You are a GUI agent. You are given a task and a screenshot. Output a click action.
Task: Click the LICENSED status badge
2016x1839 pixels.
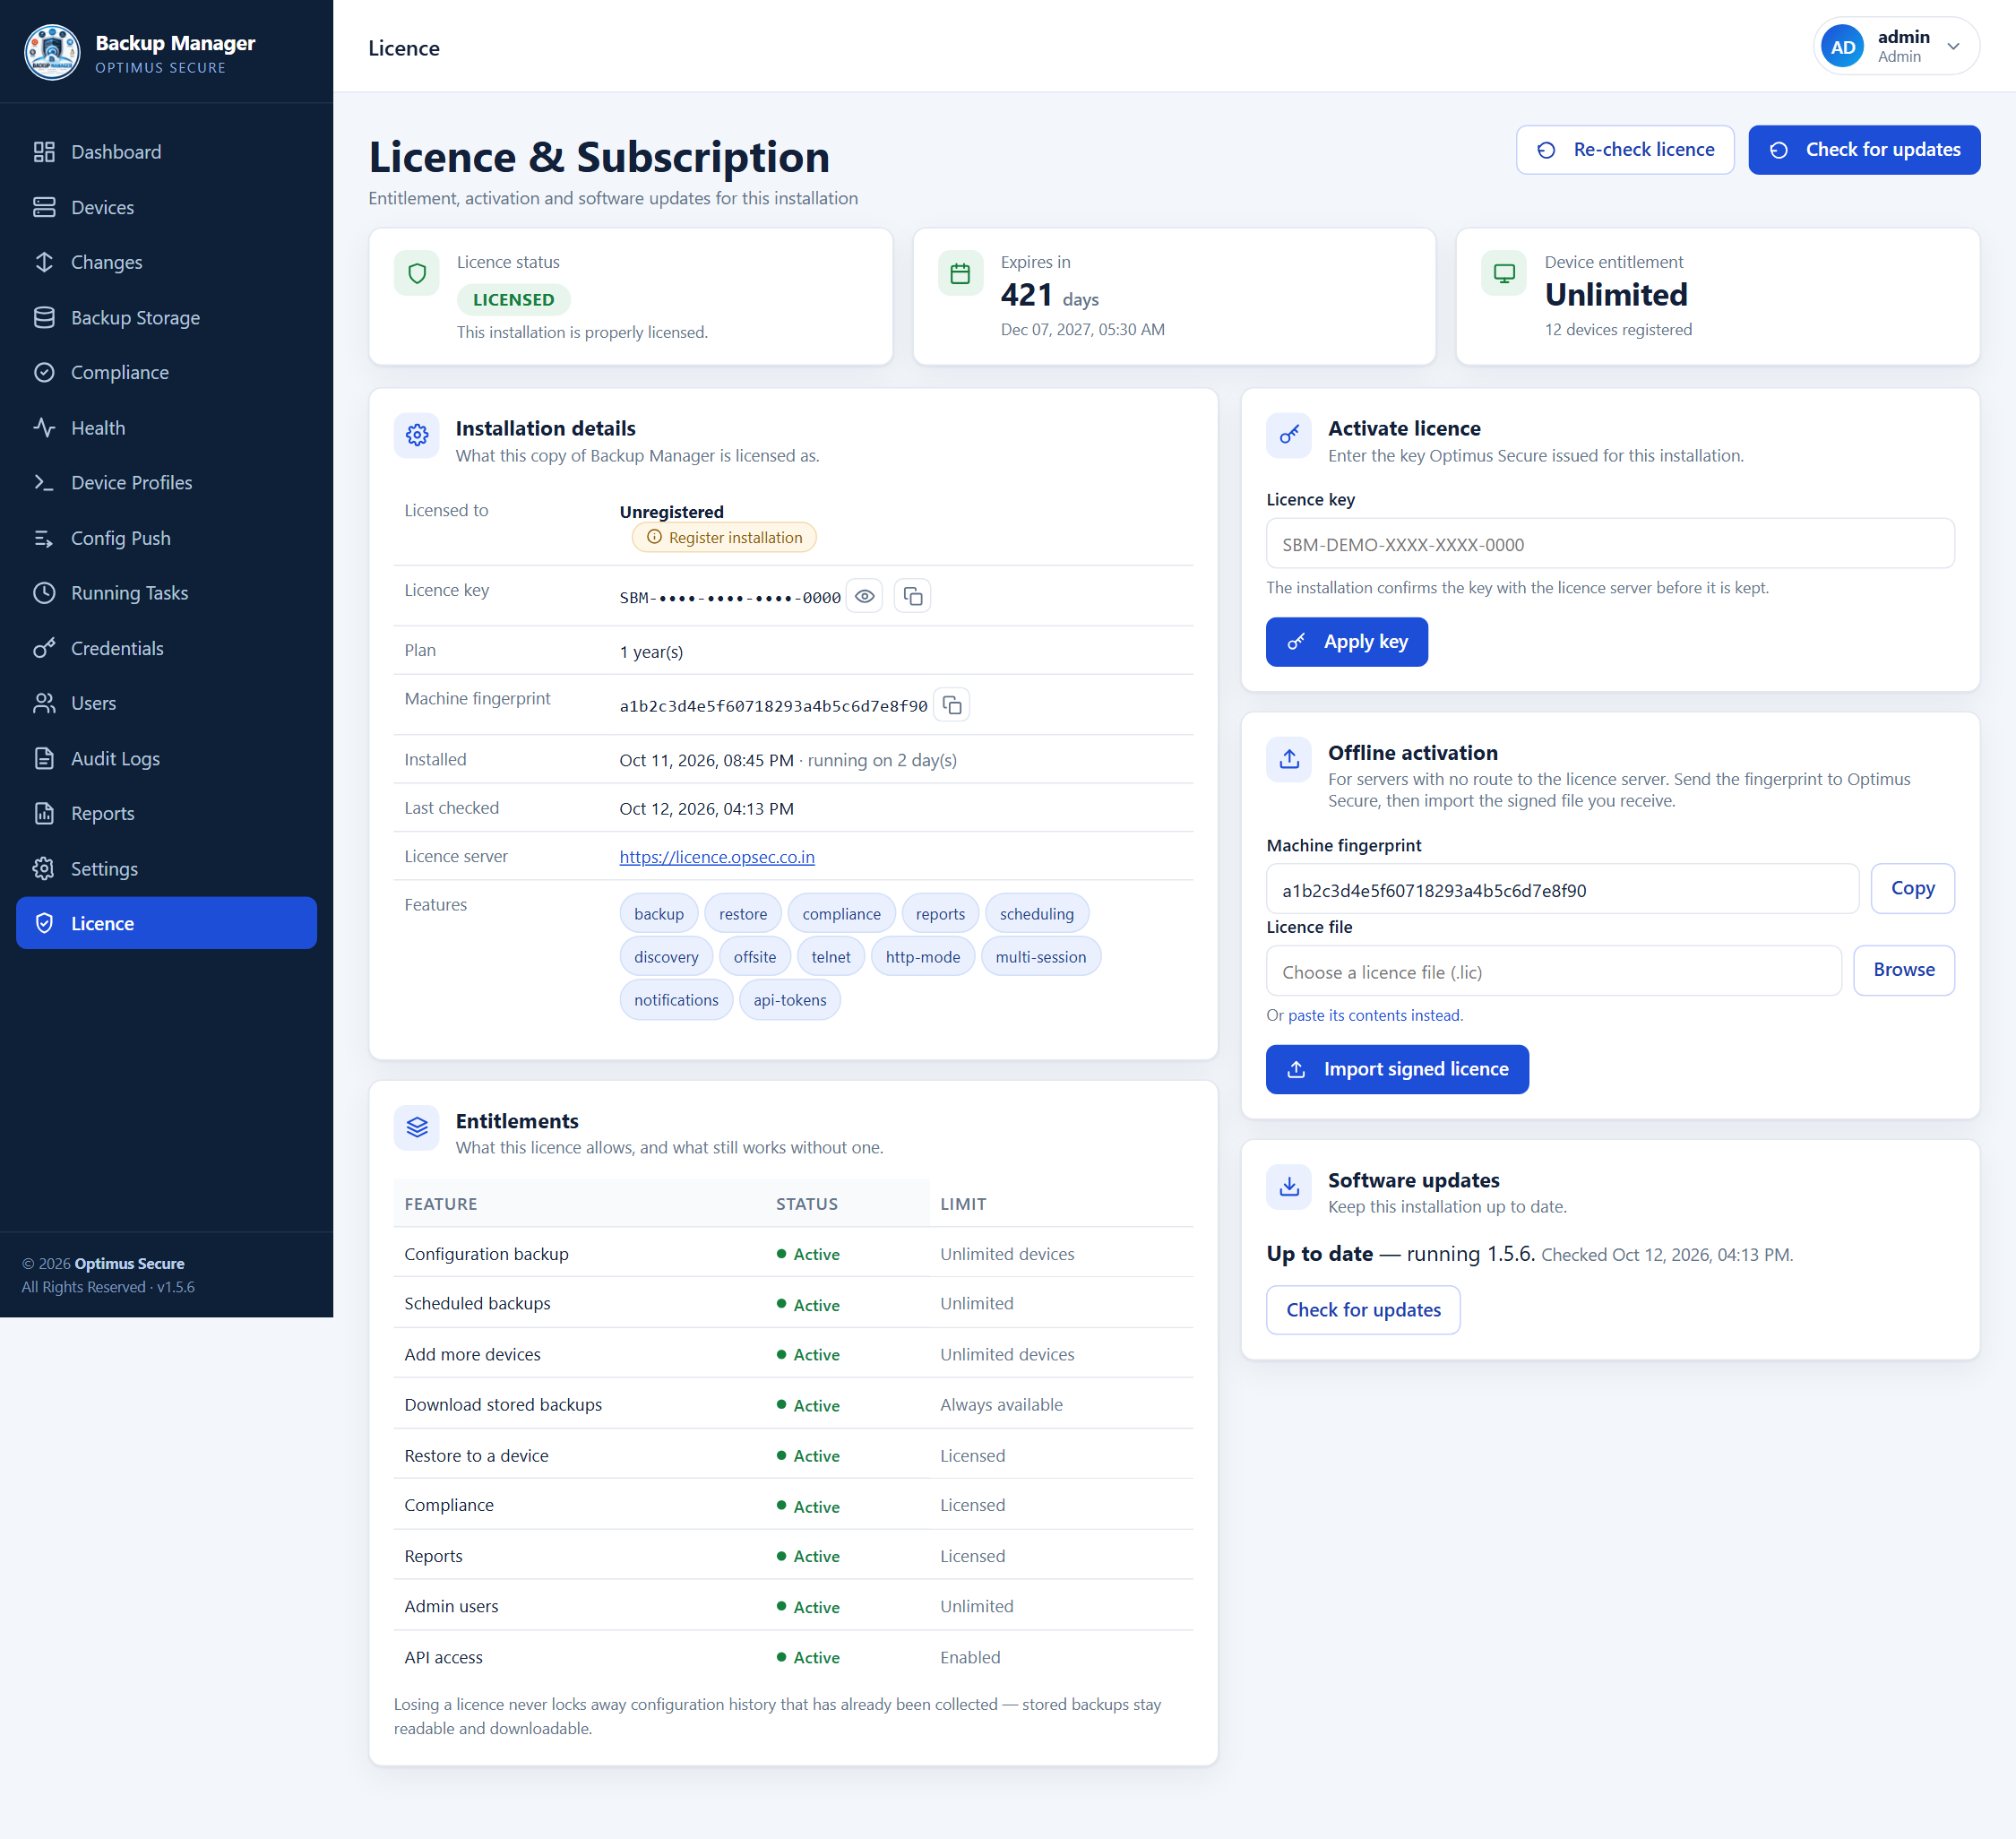[x=514, y=299]
